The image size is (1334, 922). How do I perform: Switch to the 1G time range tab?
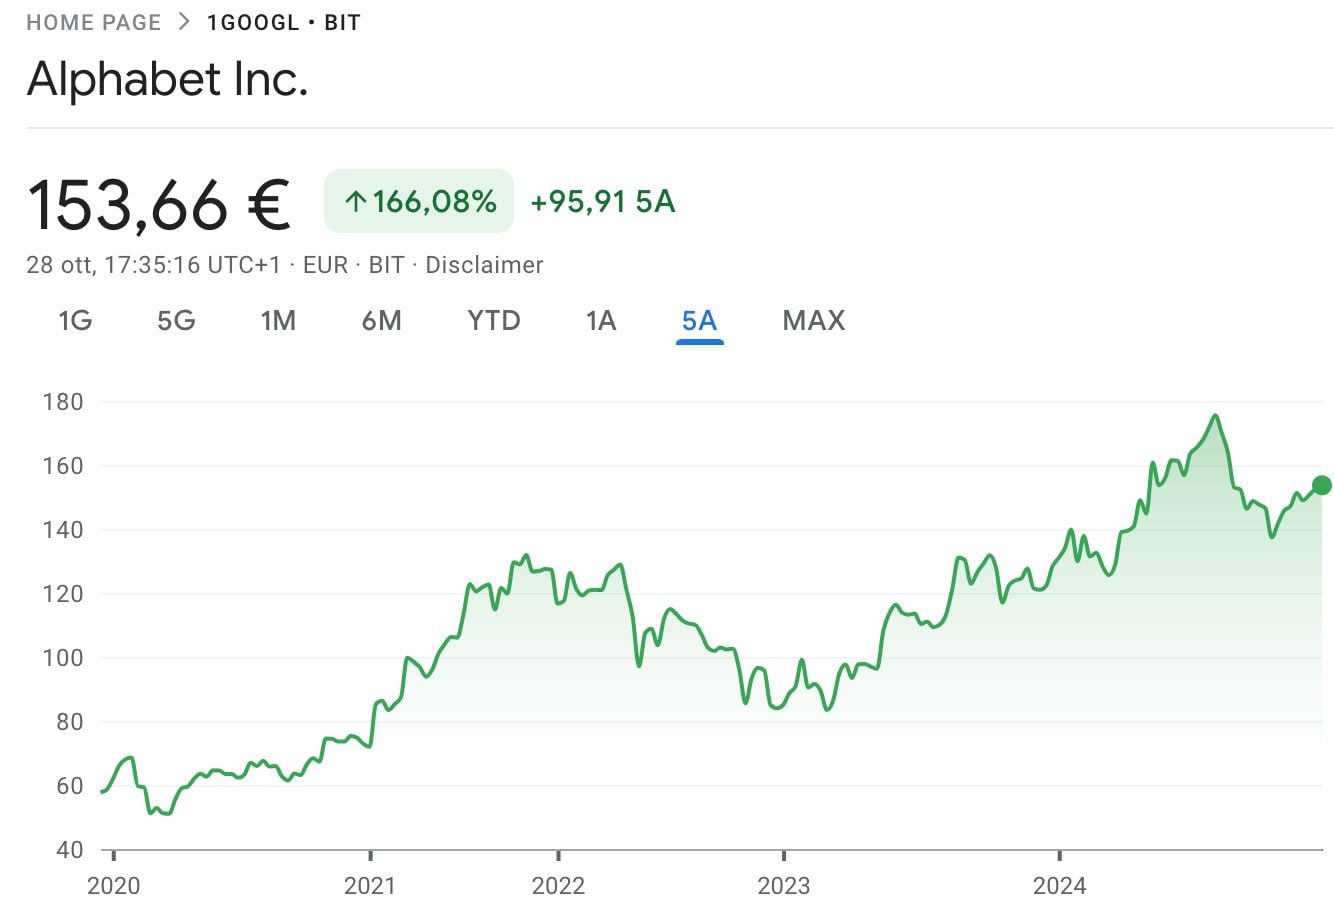(74, 320)
